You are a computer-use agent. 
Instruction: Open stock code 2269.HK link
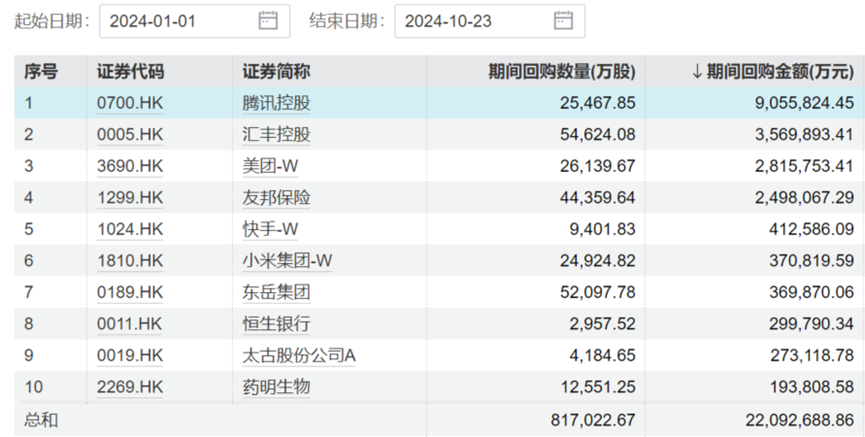click(x=130, y=387)
